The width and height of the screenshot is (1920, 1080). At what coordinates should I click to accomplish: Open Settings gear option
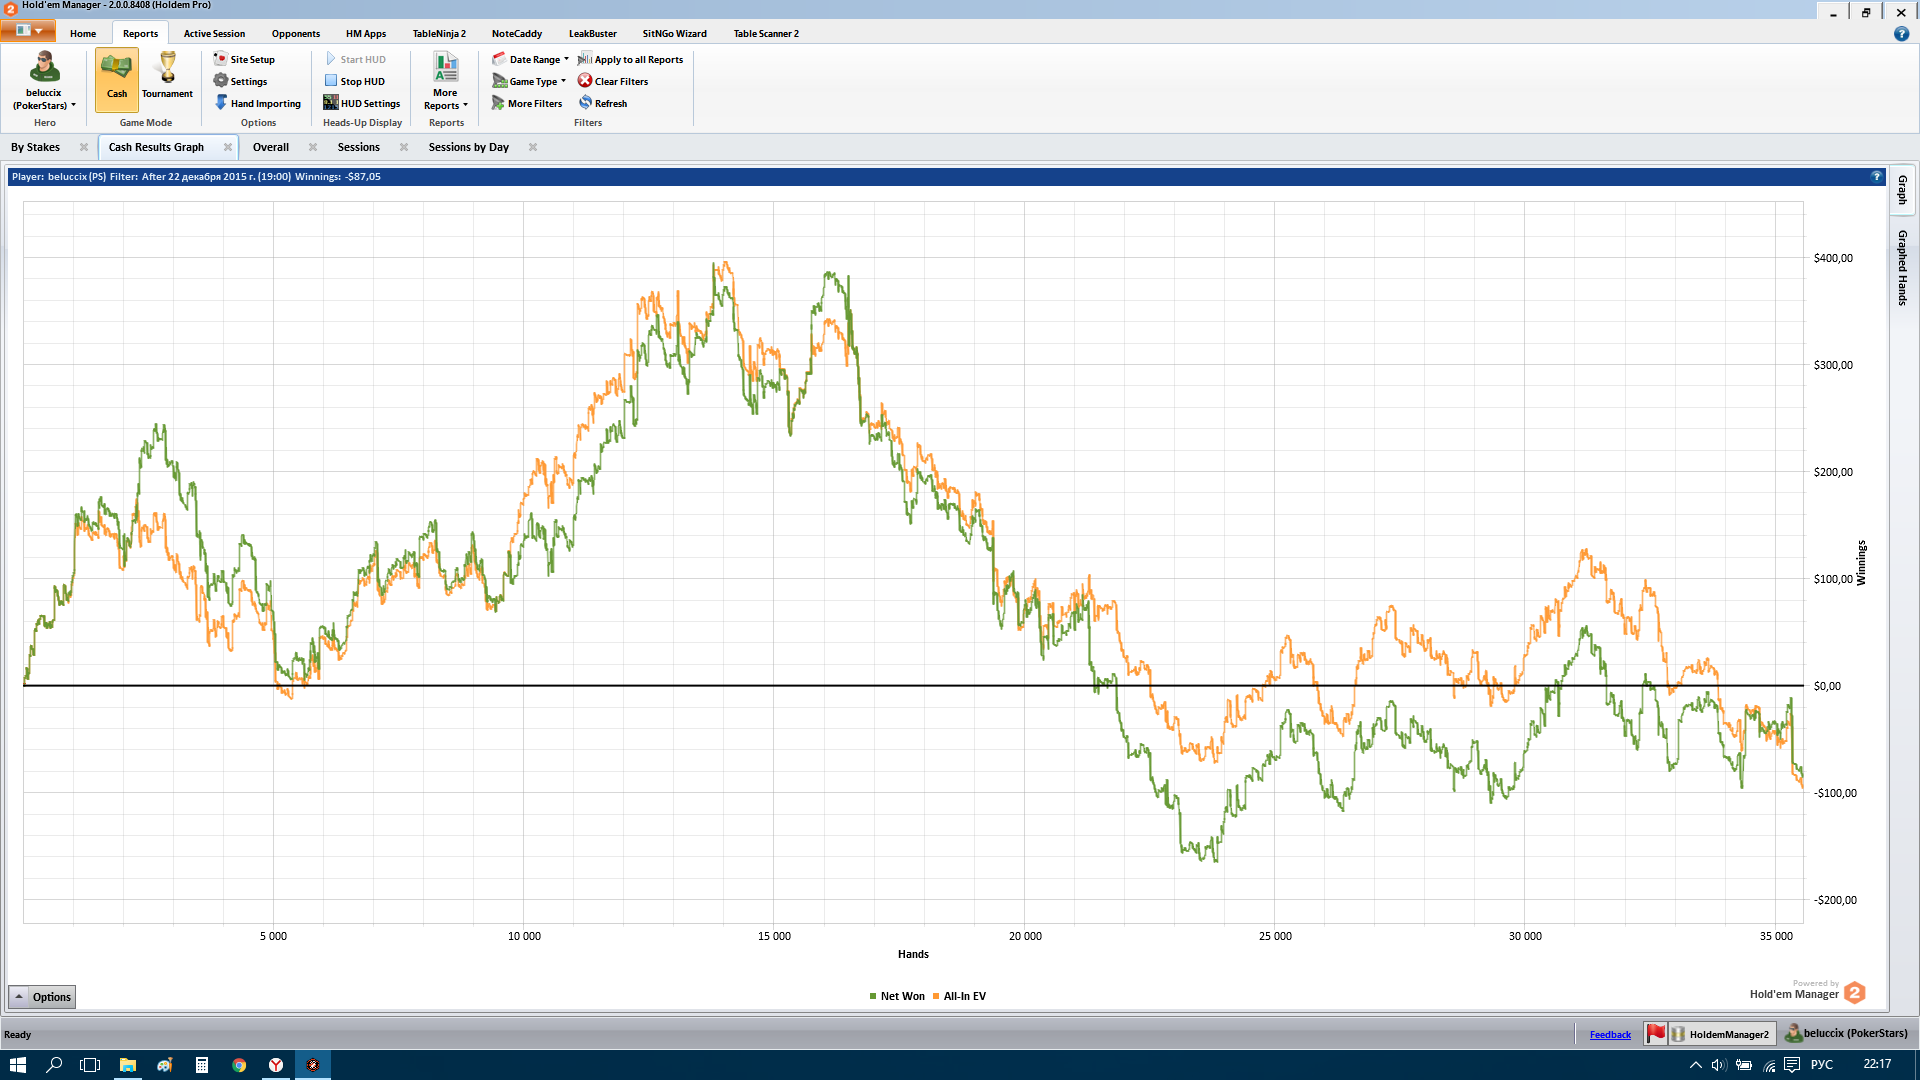pos(240,81)
